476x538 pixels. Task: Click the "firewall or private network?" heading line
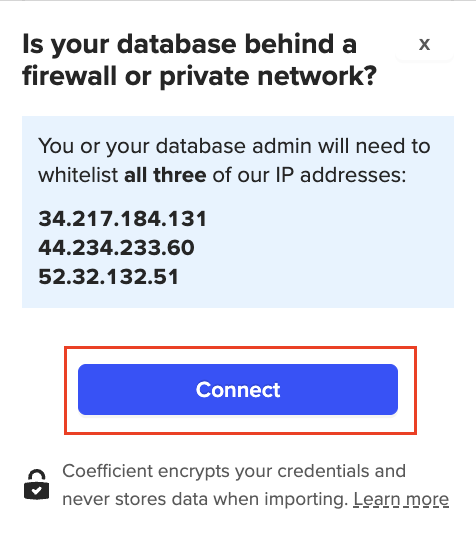coord(199,76)
